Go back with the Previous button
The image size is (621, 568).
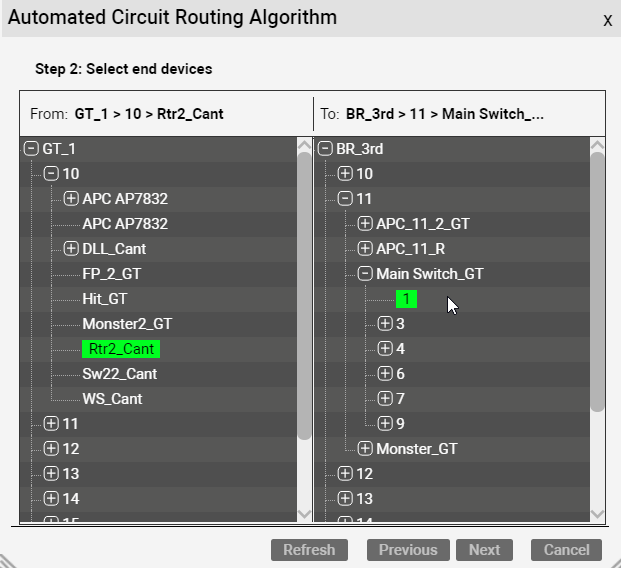(408, 550)
